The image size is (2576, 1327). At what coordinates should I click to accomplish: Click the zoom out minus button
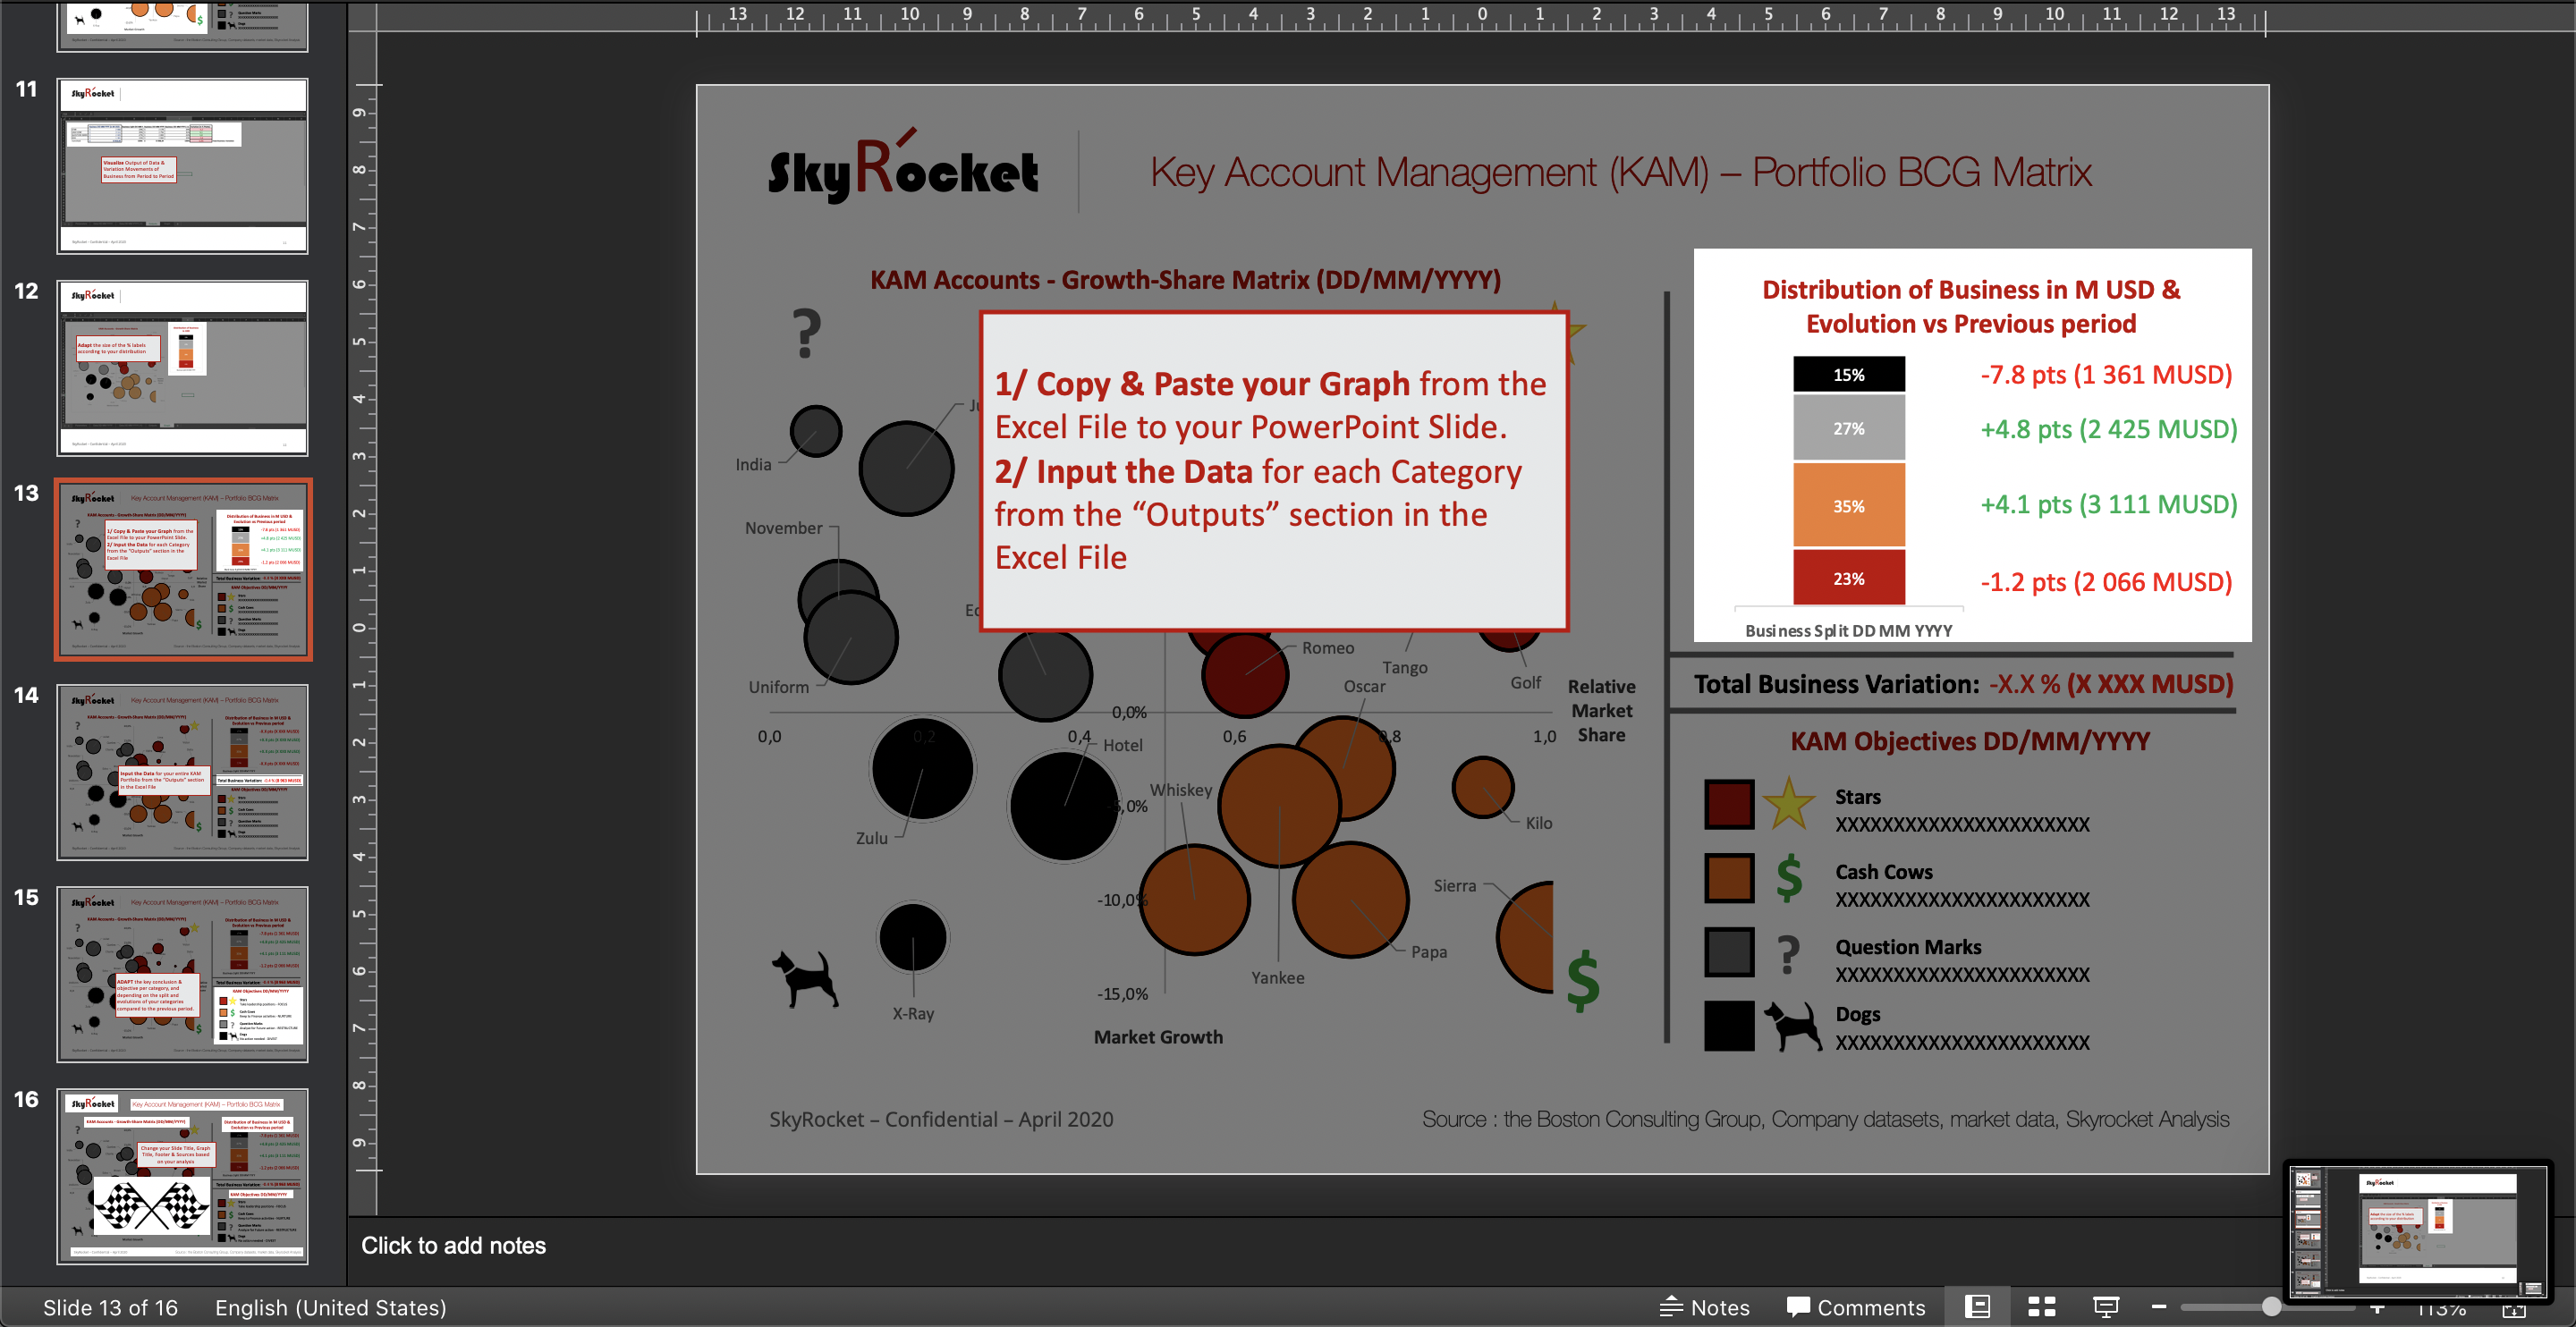(2159, 1307)
